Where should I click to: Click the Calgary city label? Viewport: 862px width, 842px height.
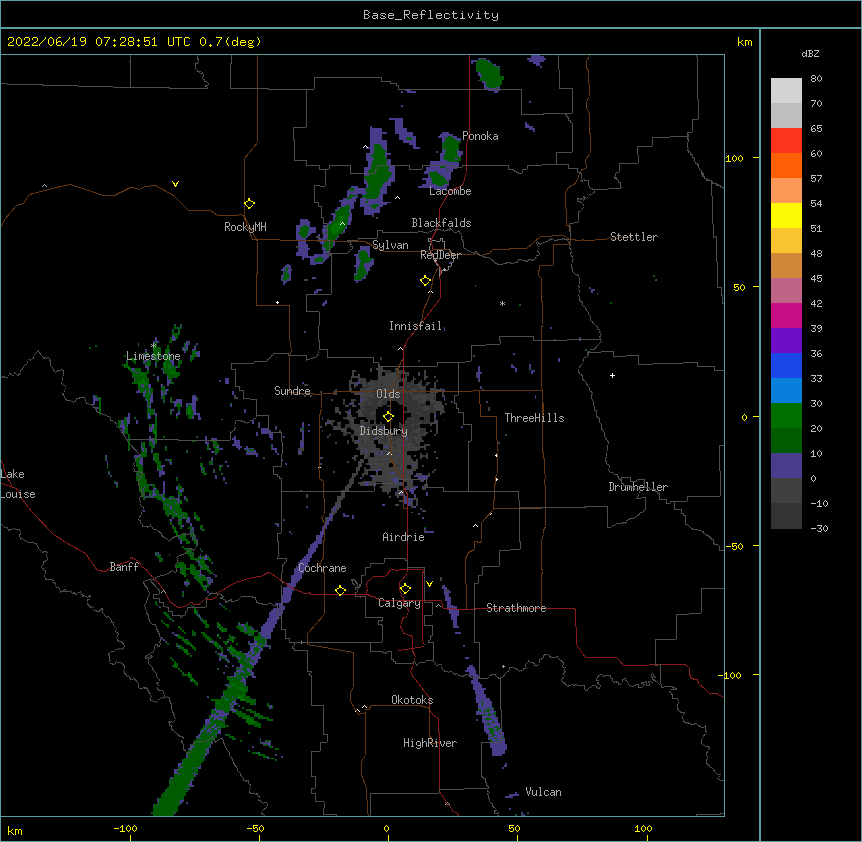(x=399, y=603)
